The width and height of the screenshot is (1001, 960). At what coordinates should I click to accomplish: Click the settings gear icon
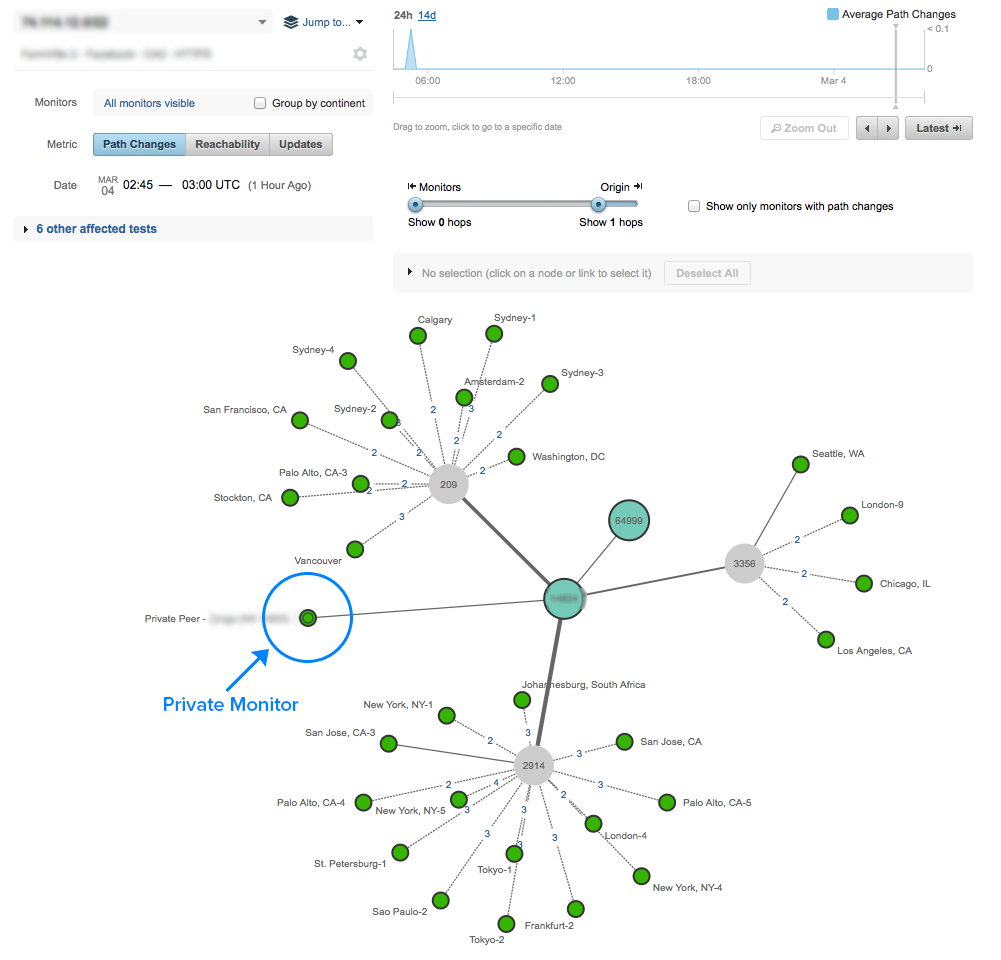[x=360, y=54]
